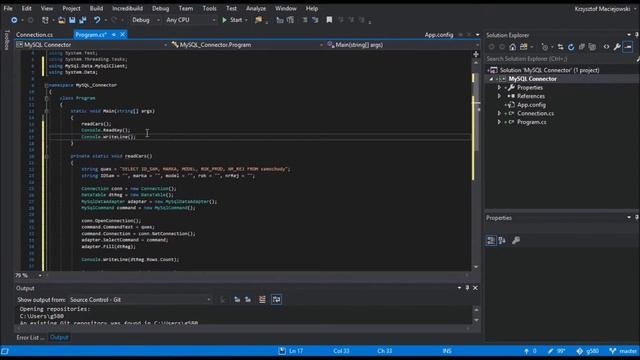Open the Incredibuild menu

(127, 8)
